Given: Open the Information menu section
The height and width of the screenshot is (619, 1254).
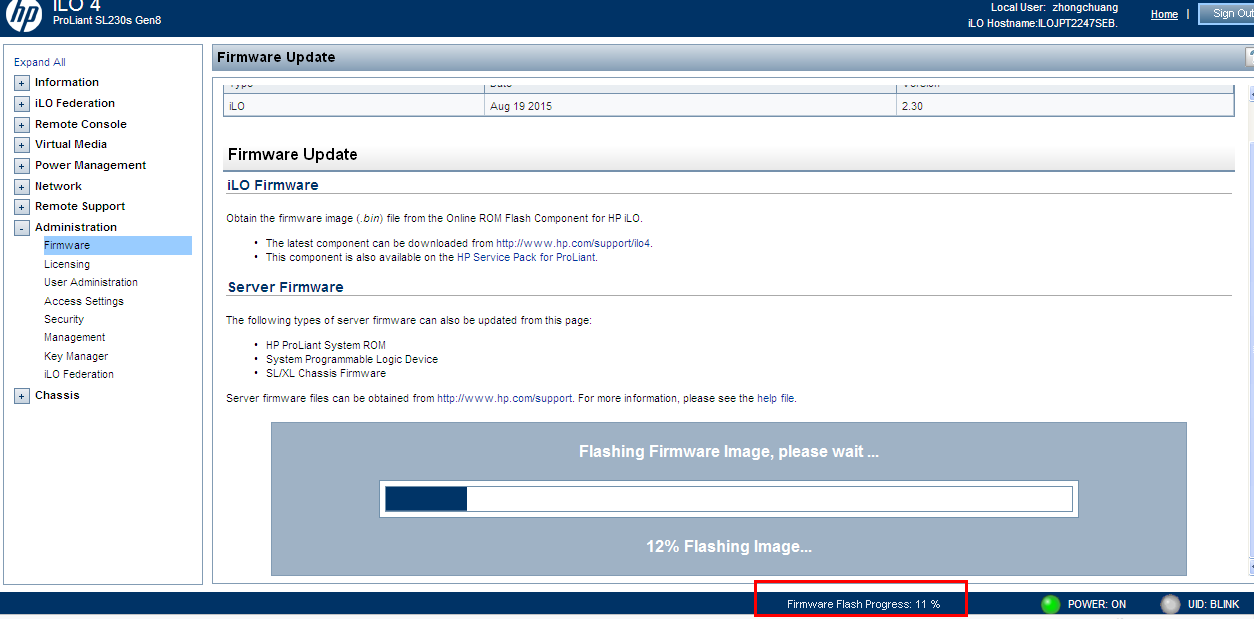Looking at the screenshot, I should click(x=67, y=82).
